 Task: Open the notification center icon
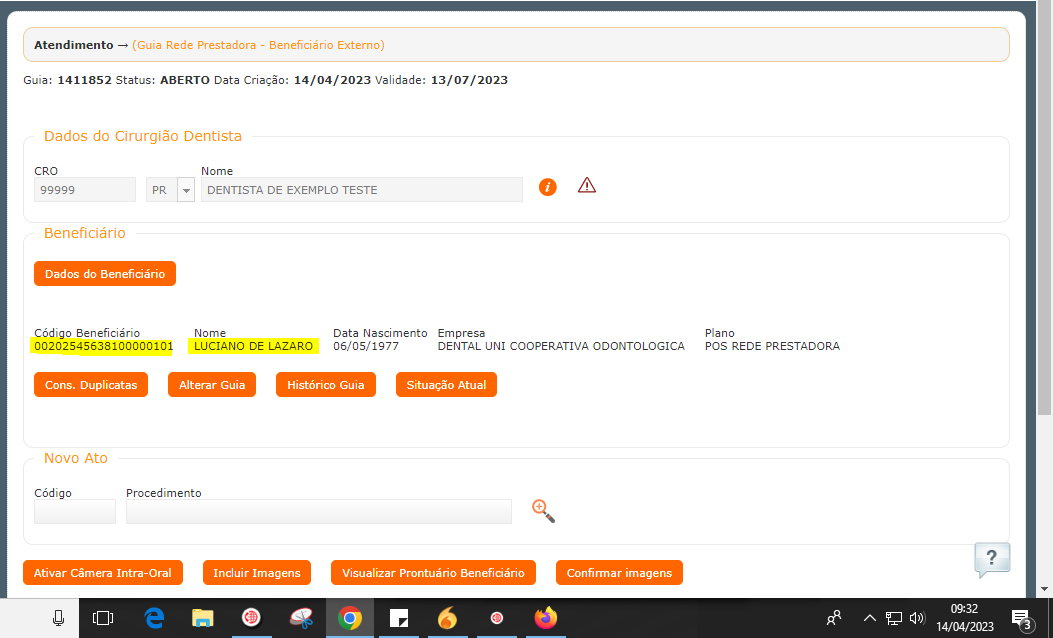(x=1021, y=619)
